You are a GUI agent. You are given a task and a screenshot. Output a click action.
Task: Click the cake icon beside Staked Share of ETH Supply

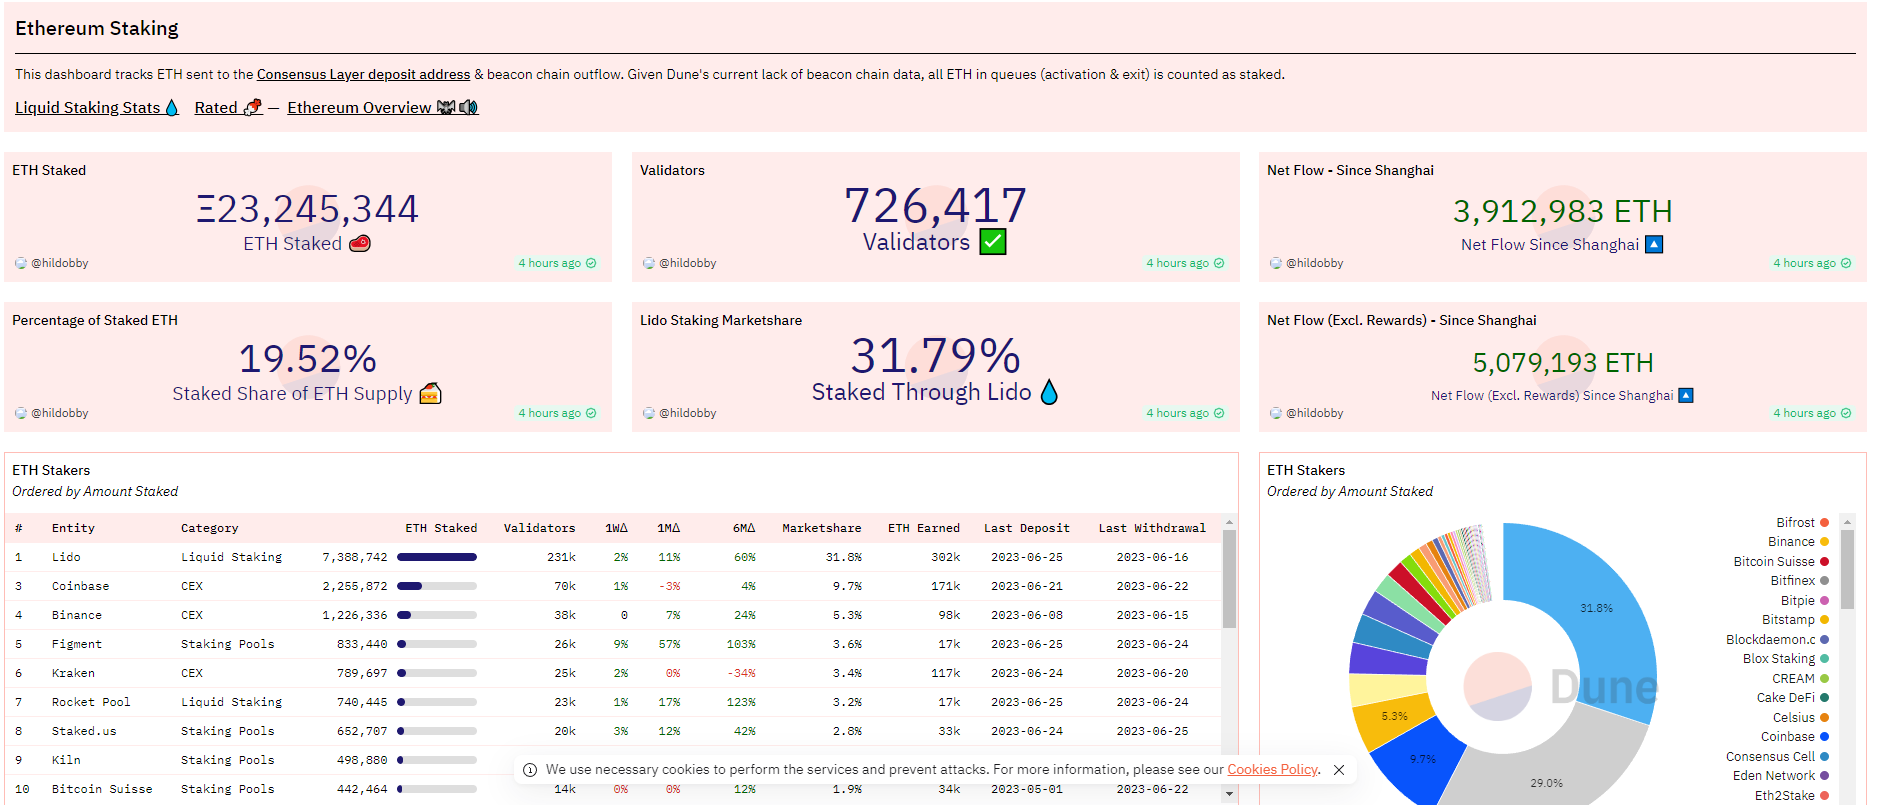pos(430,394)
